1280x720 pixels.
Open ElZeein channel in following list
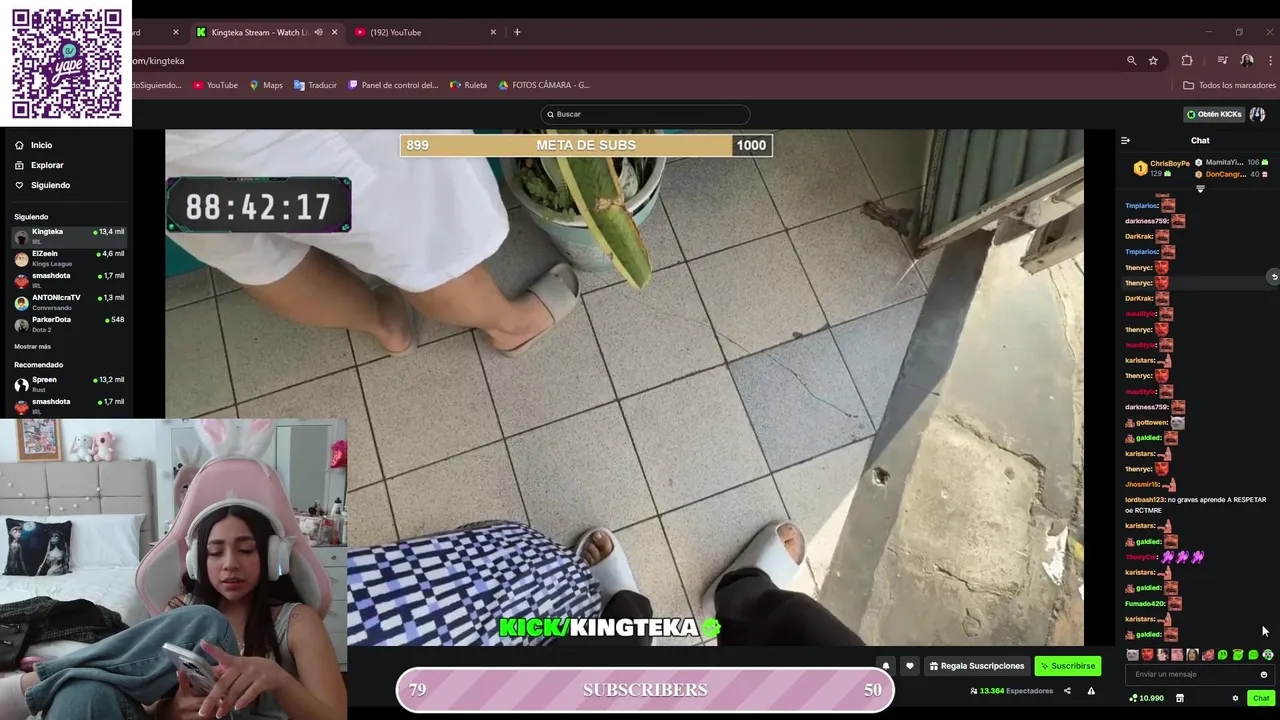click(x=68, y=258)
